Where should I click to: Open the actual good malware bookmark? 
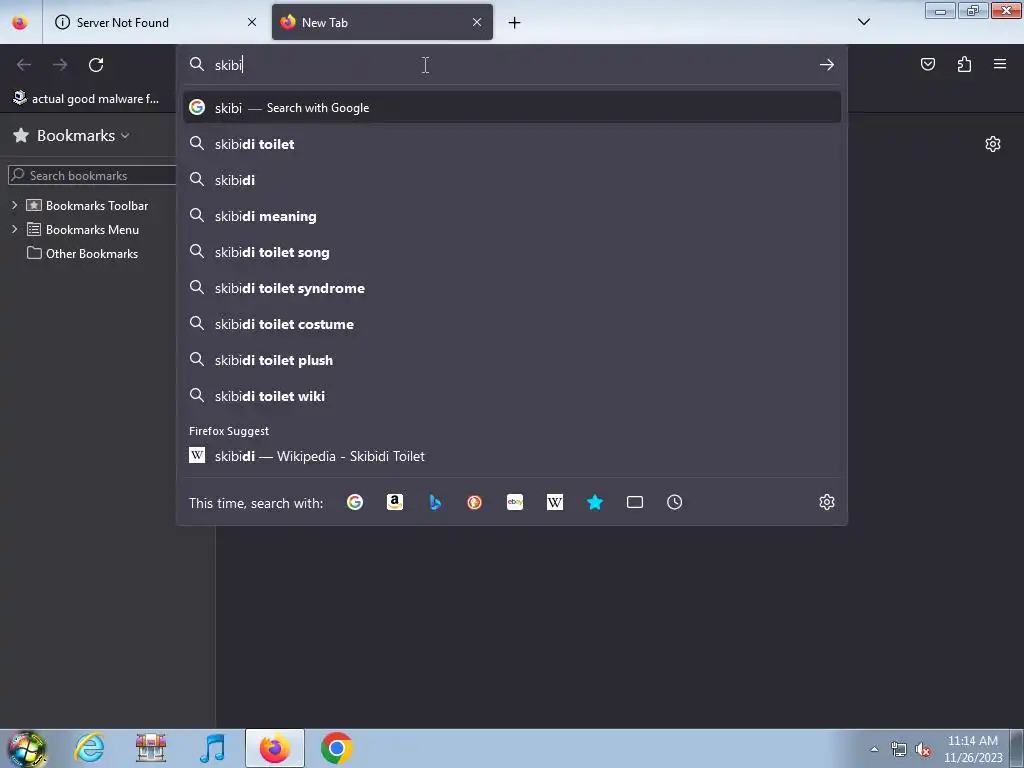click(86, 99)
